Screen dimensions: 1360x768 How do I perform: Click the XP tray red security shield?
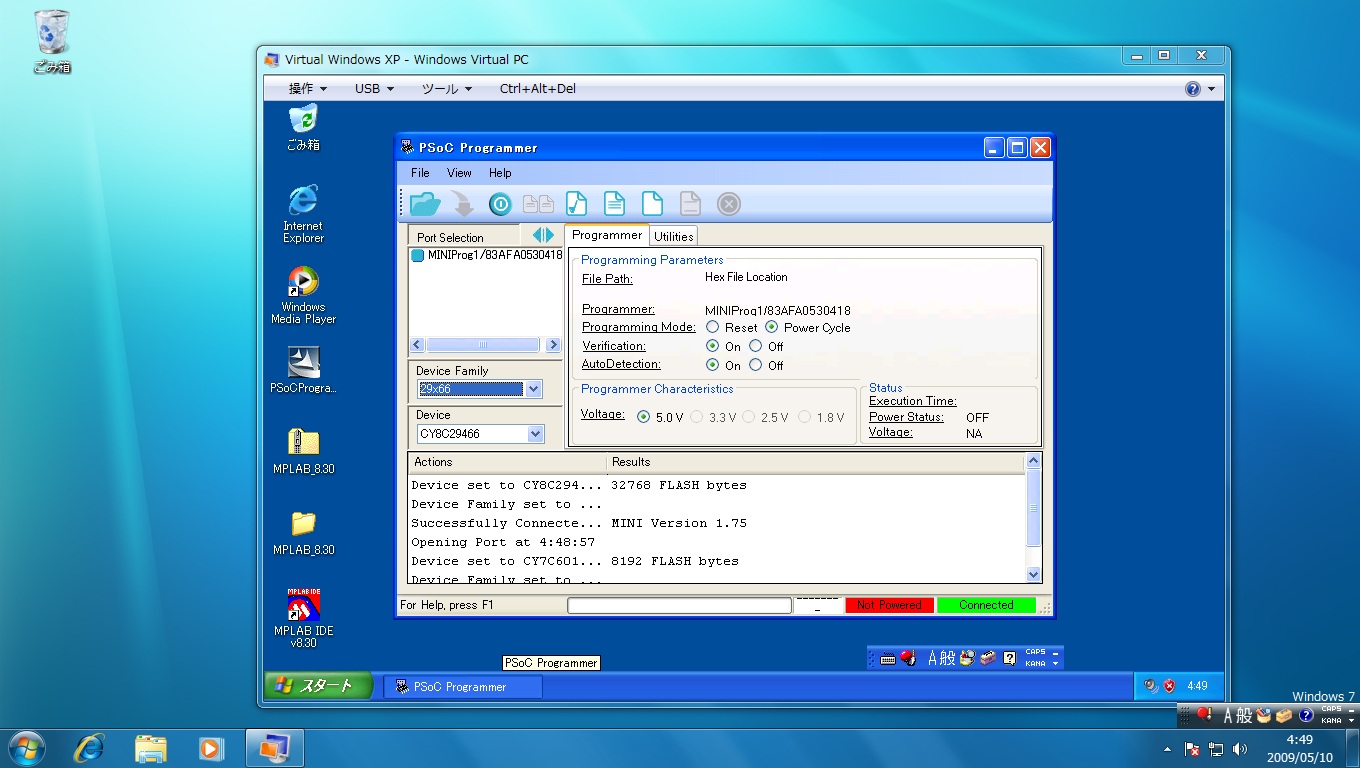click(x=1169, y=686)
